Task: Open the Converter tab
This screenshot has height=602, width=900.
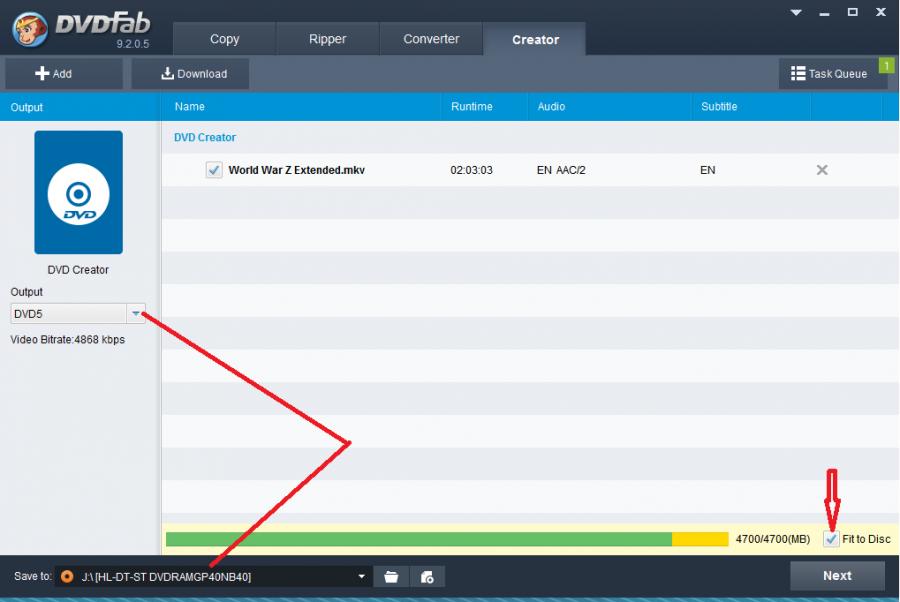Action: (431, 39)
